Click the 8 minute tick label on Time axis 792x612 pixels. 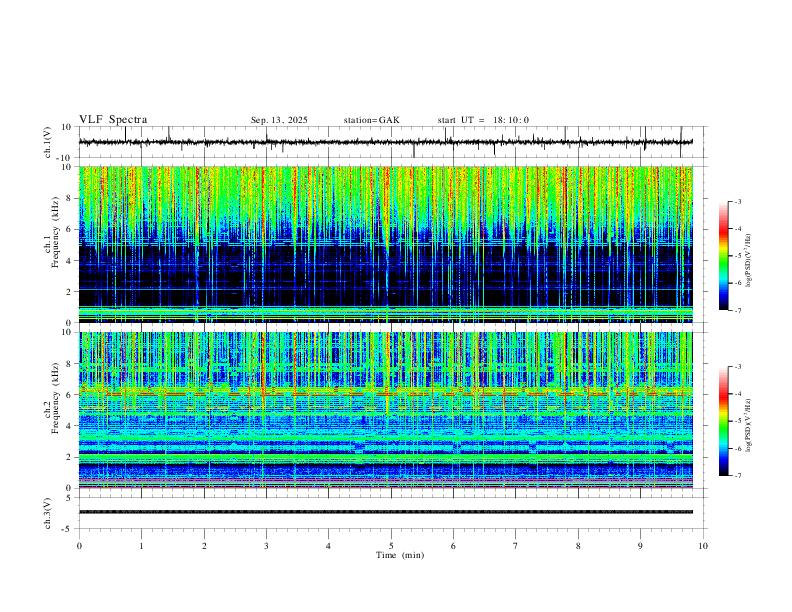tap(578, 546)
